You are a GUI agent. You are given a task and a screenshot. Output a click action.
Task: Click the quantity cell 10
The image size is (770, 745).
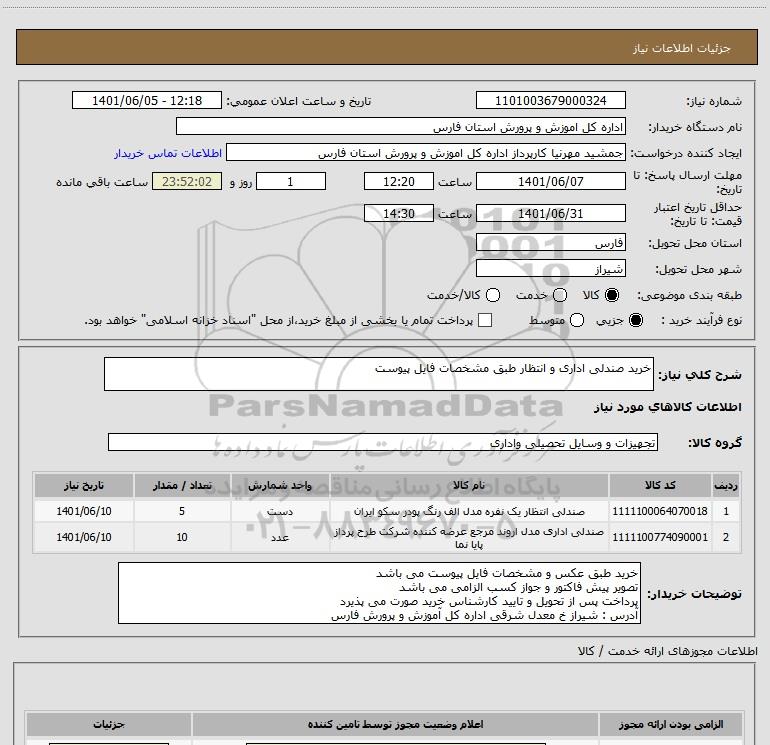182,537
